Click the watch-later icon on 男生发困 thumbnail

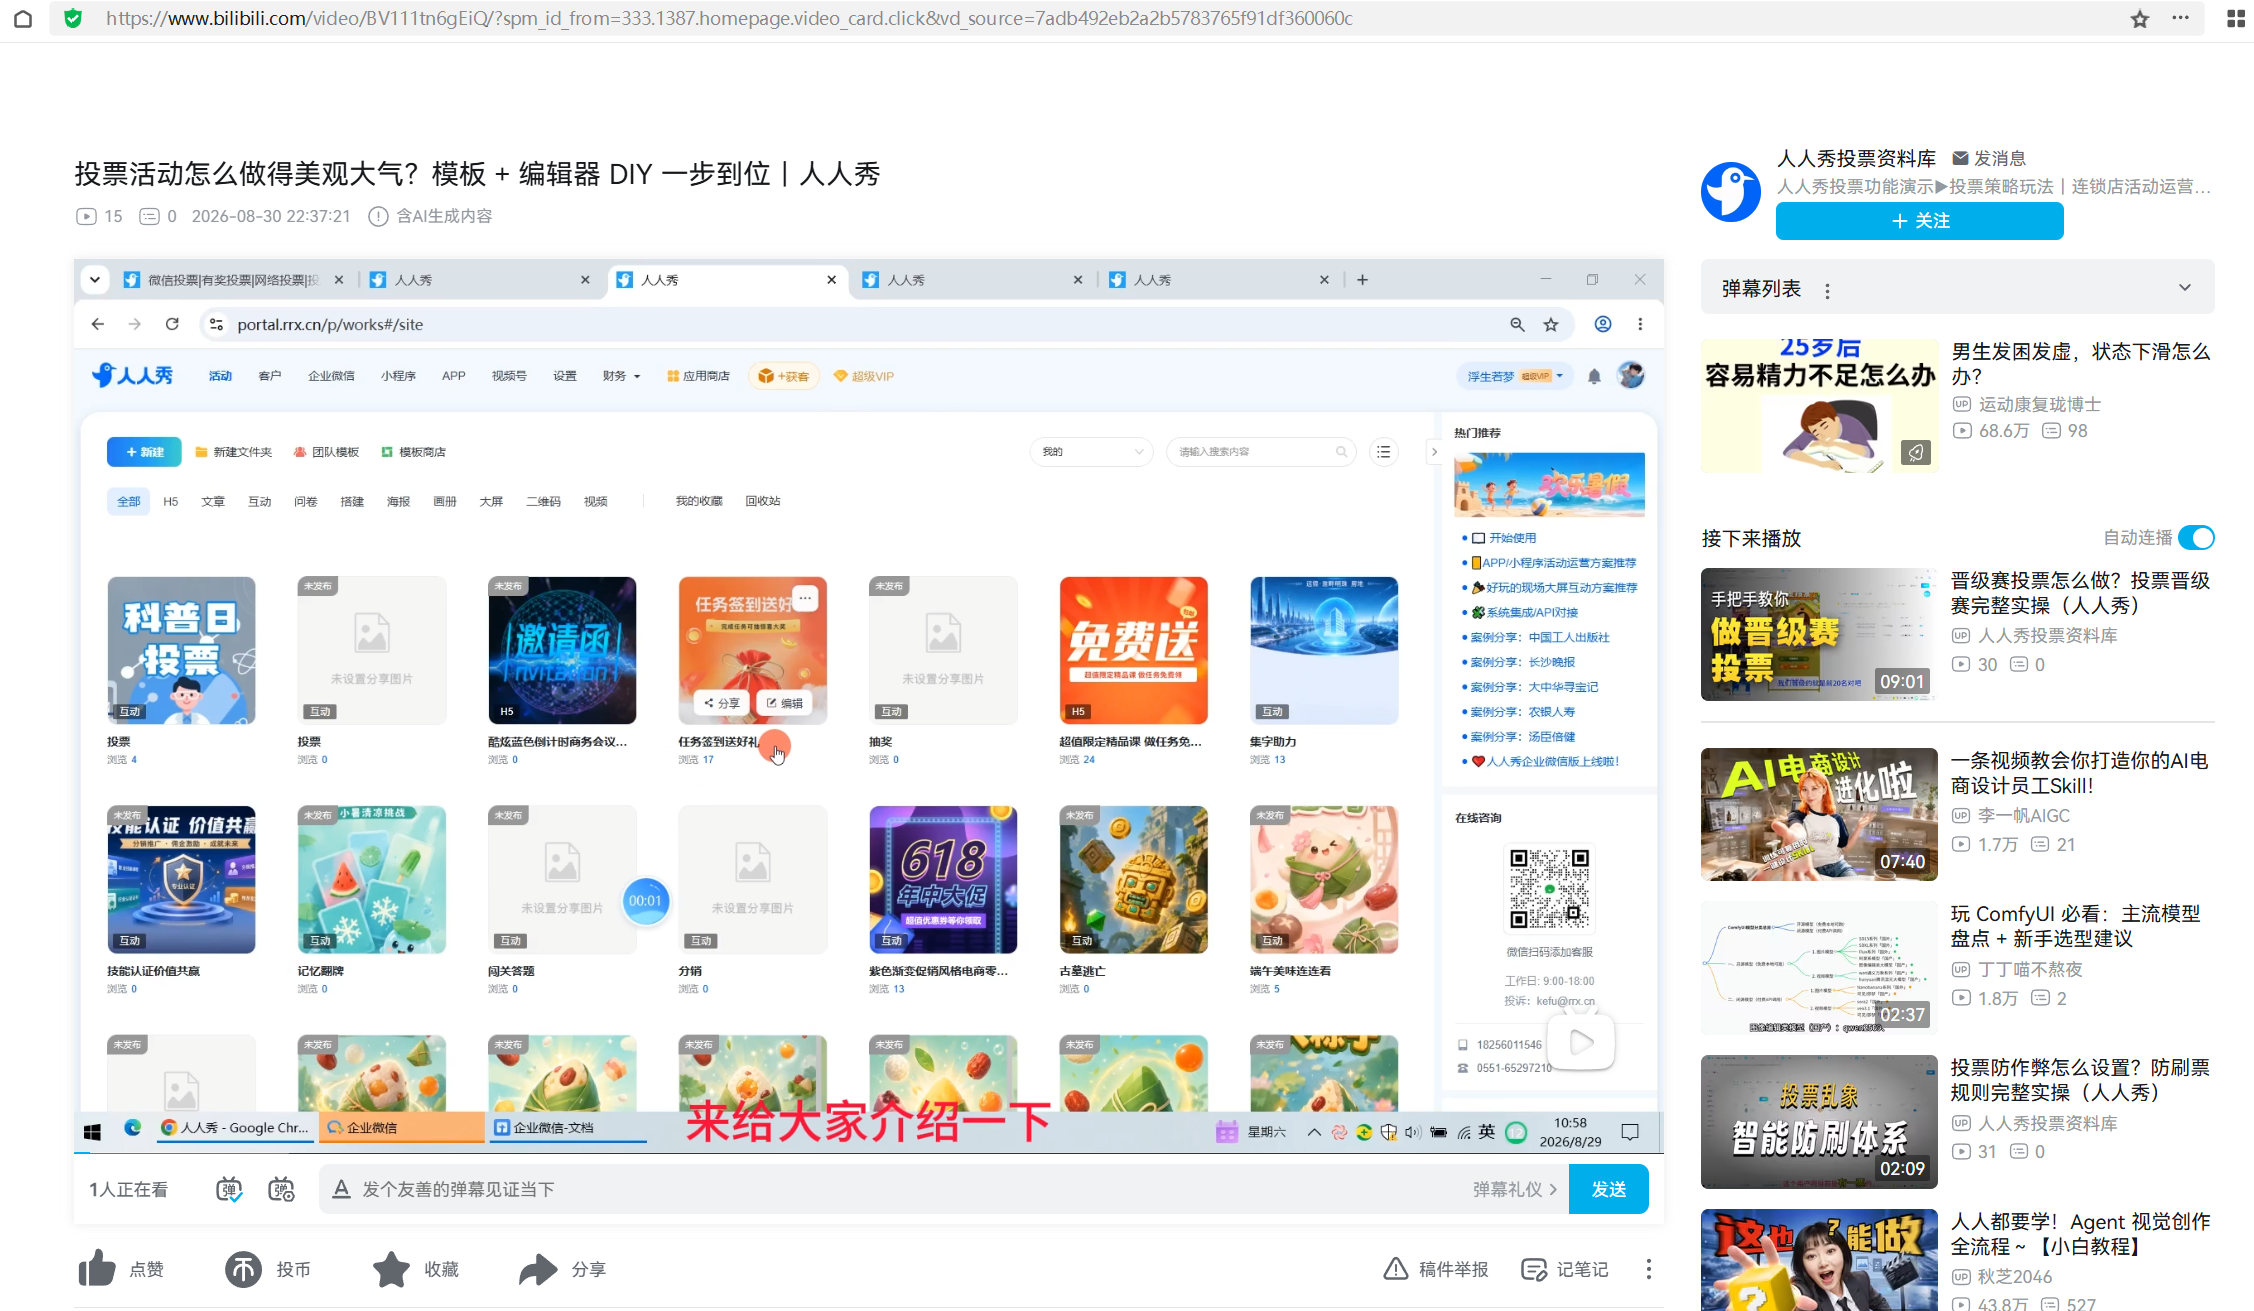(x=1915, y=453)
